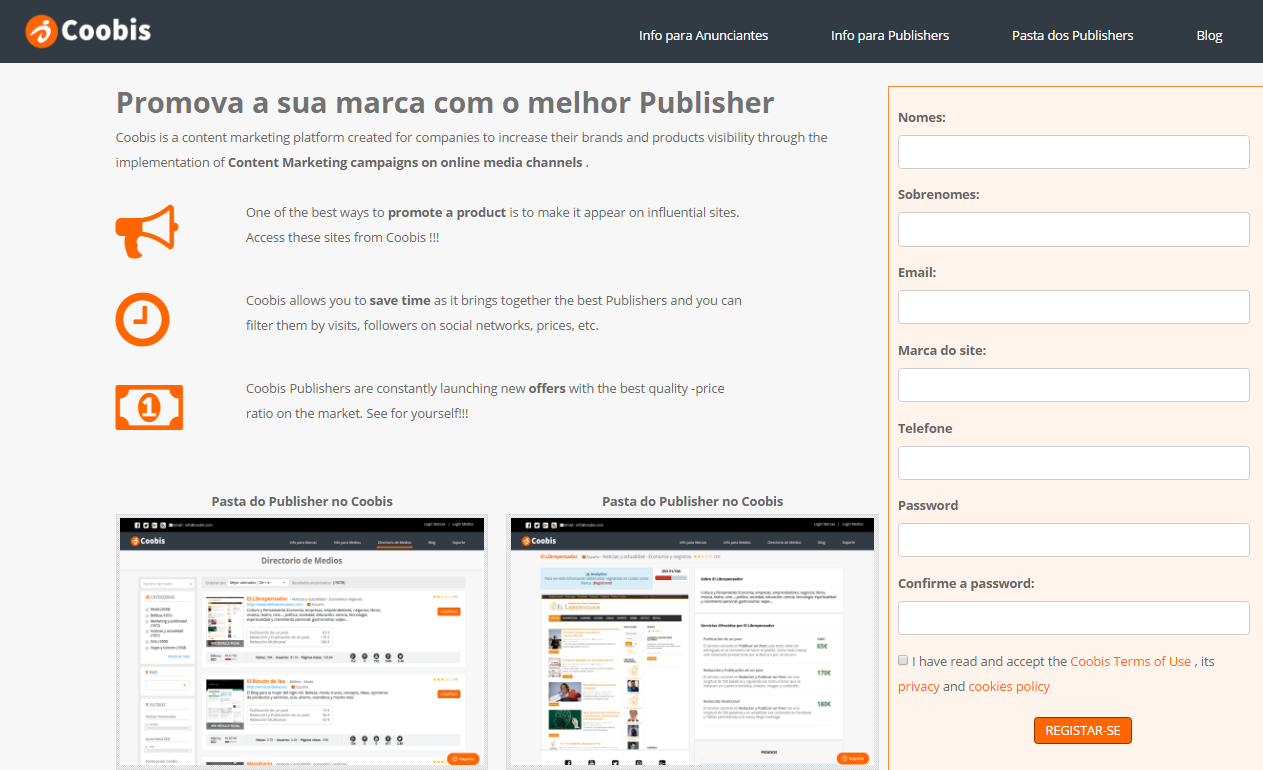The image size is (1263, 770).
Task: Click the bold 'save time' text
Action: [400, 300]
